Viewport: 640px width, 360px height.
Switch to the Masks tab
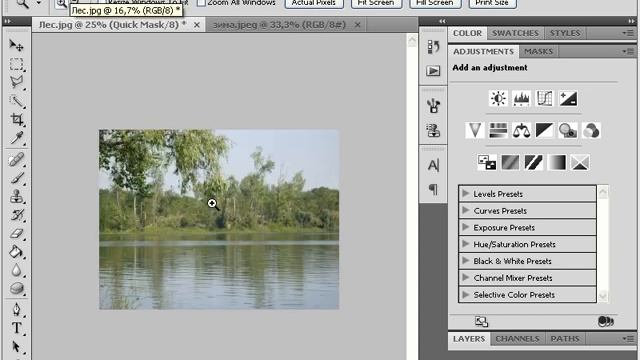coord(538,51)
